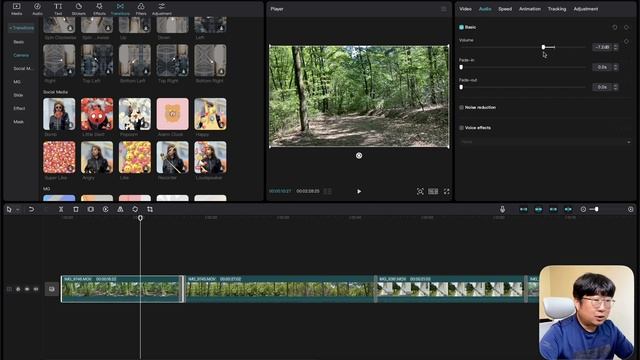This screenshot has height=360, width=640.
Task: Click the reset icon in Basic section
Action: 615,27
